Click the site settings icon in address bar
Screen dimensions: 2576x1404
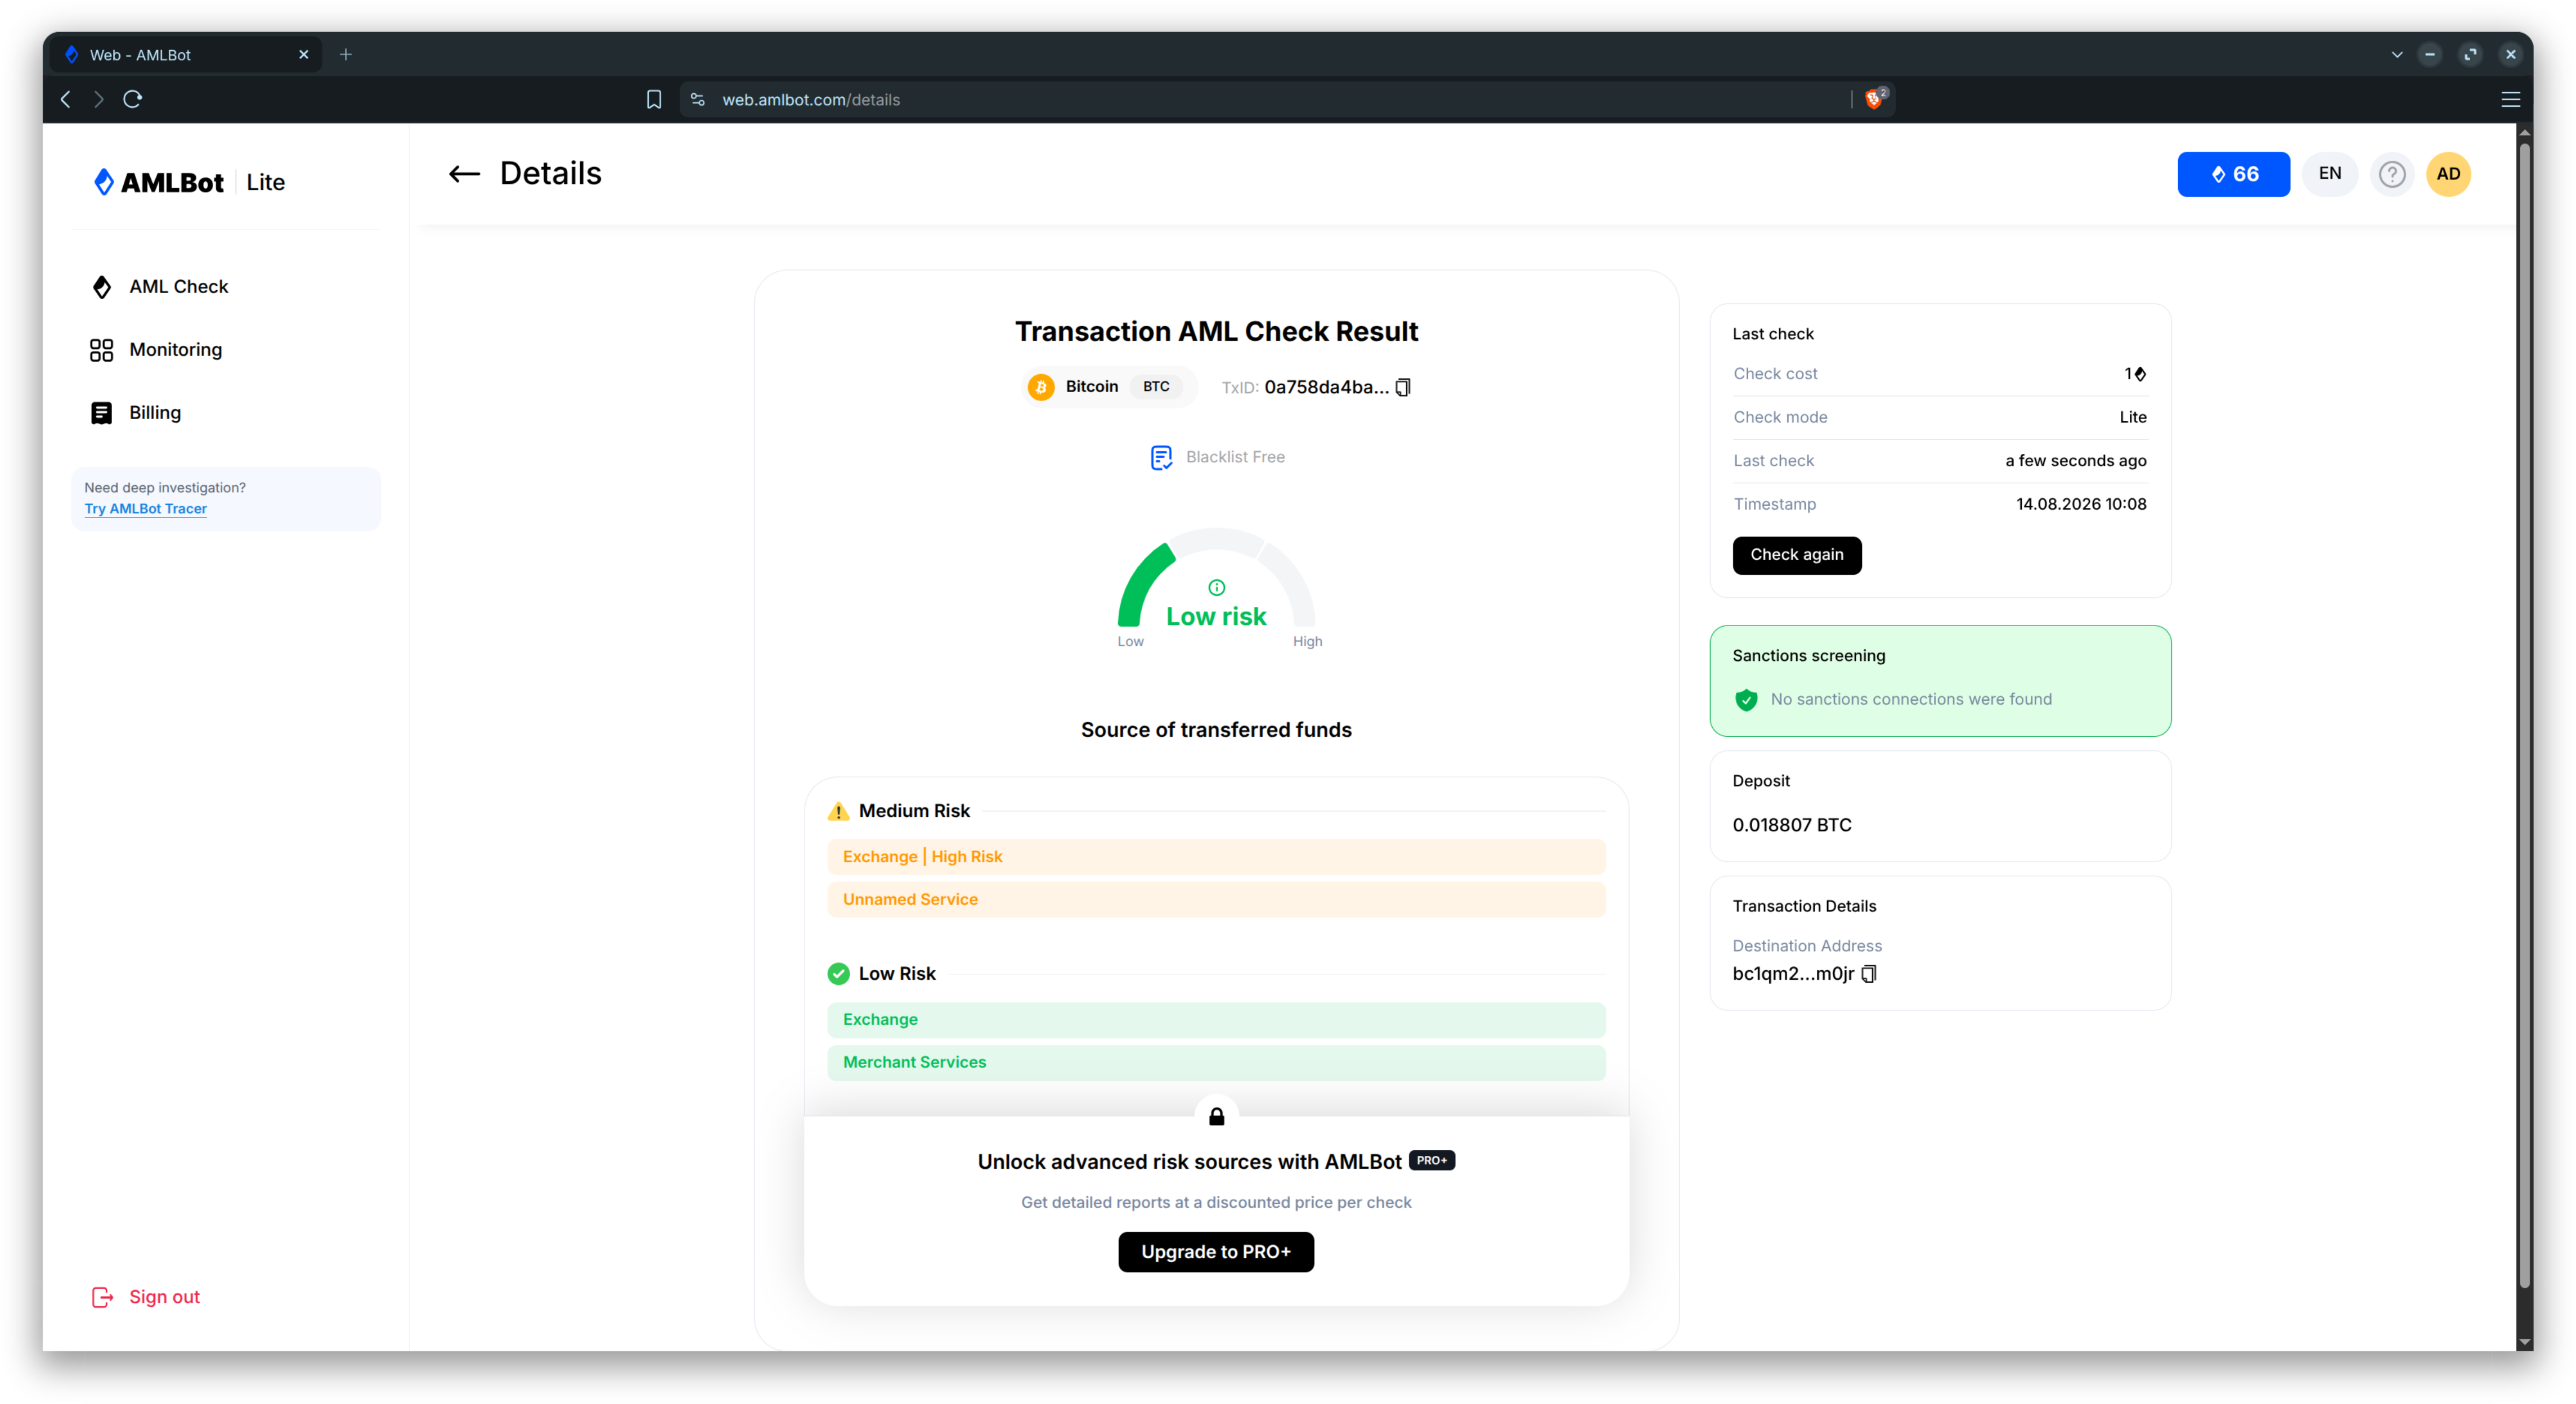click(x=698, y=99)
